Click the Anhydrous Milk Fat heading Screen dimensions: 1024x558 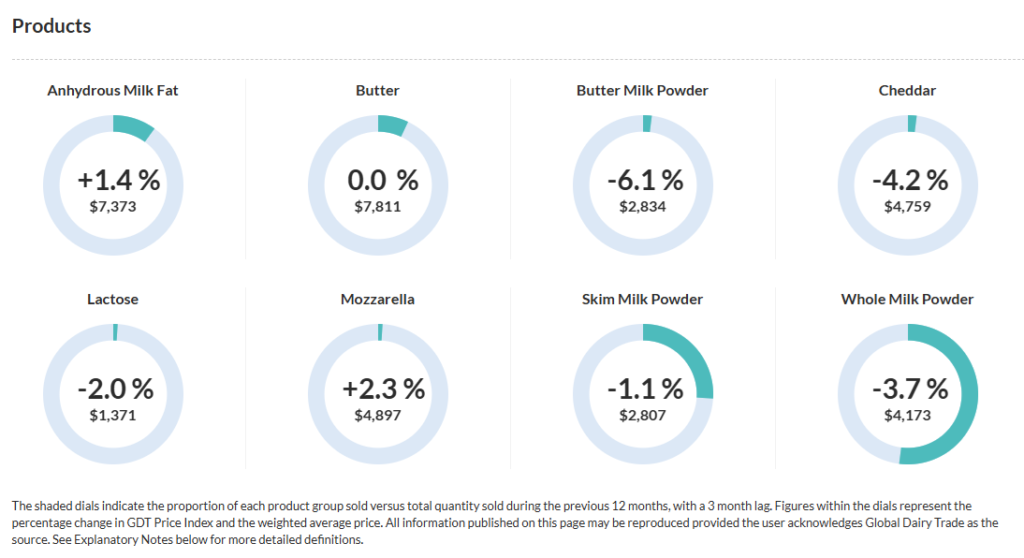click(x=112, y=90)
